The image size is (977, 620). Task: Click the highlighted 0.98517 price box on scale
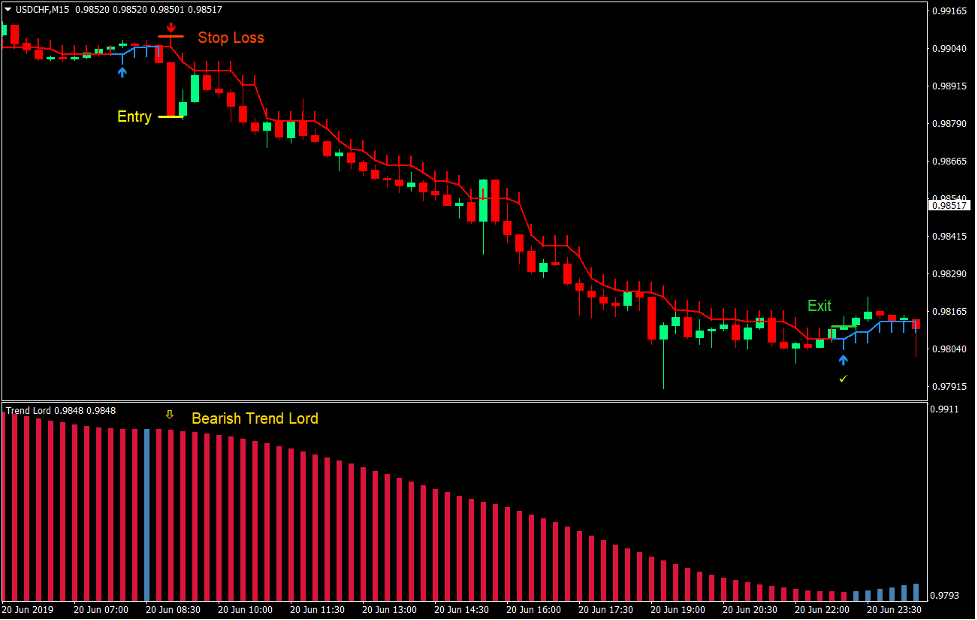[949, 204]
